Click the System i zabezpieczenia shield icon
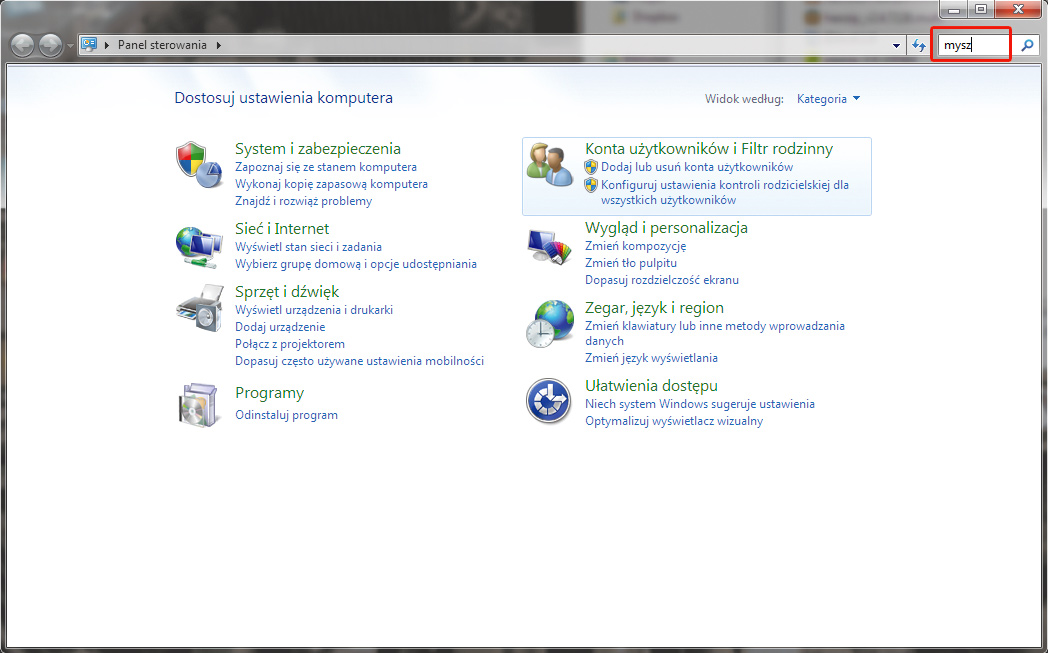The height and width of the screenshot is (653, 1048). coord(198,164)
